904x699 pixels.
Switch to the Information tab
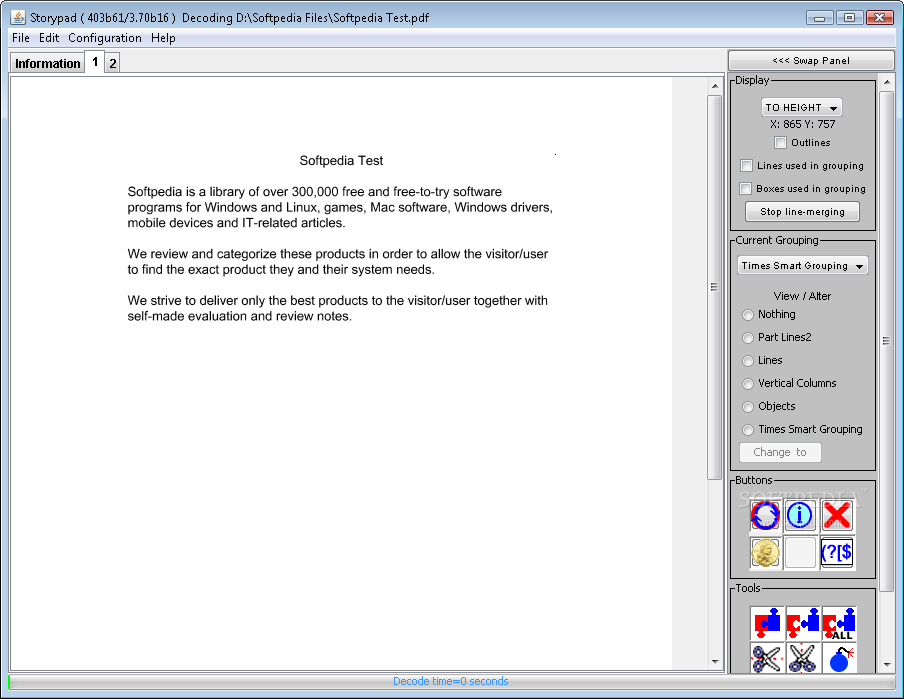pos(47,63)
